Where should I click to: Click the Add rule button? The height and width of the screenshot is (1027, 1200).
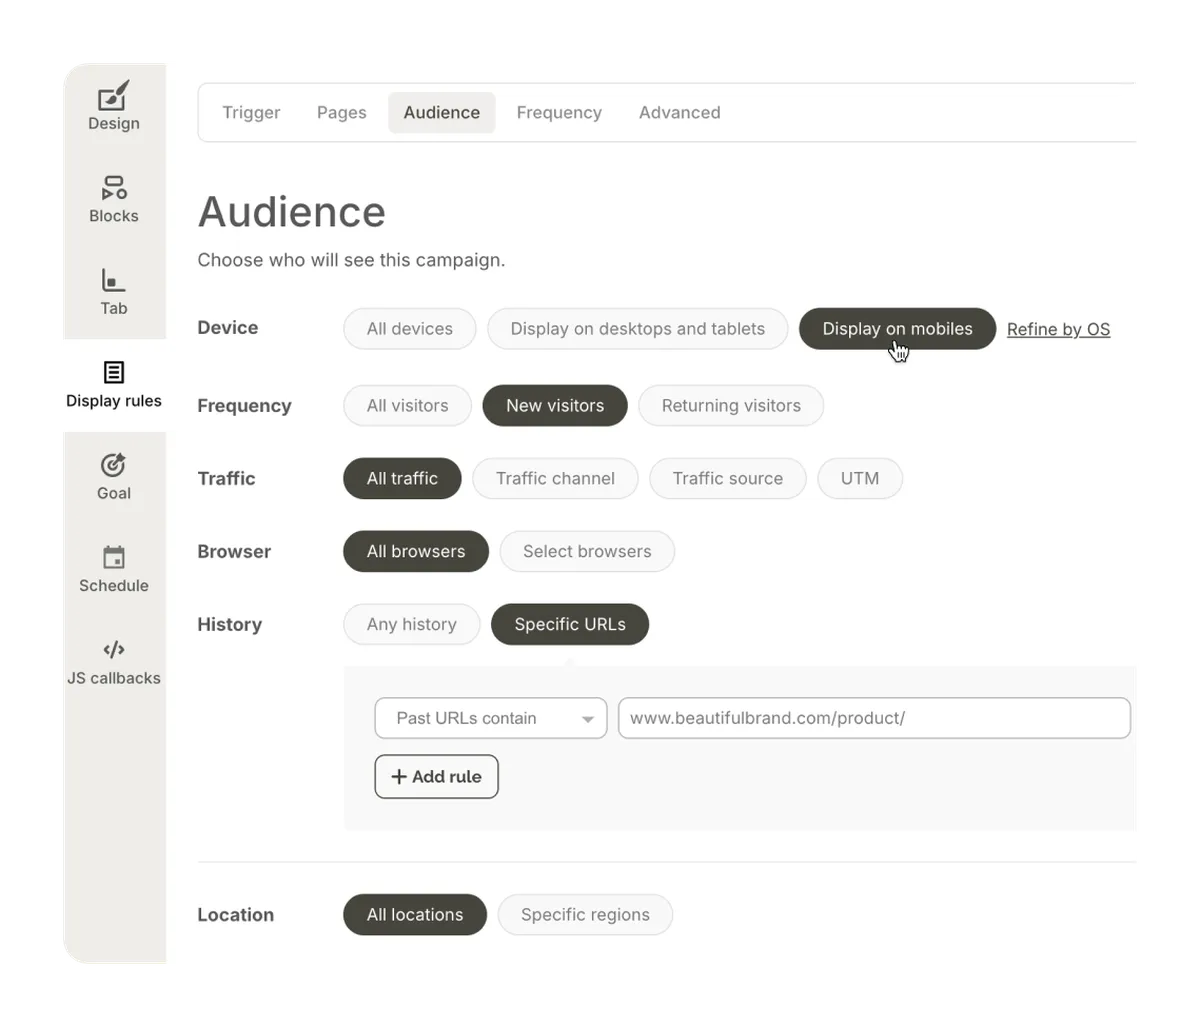(436, 777)
